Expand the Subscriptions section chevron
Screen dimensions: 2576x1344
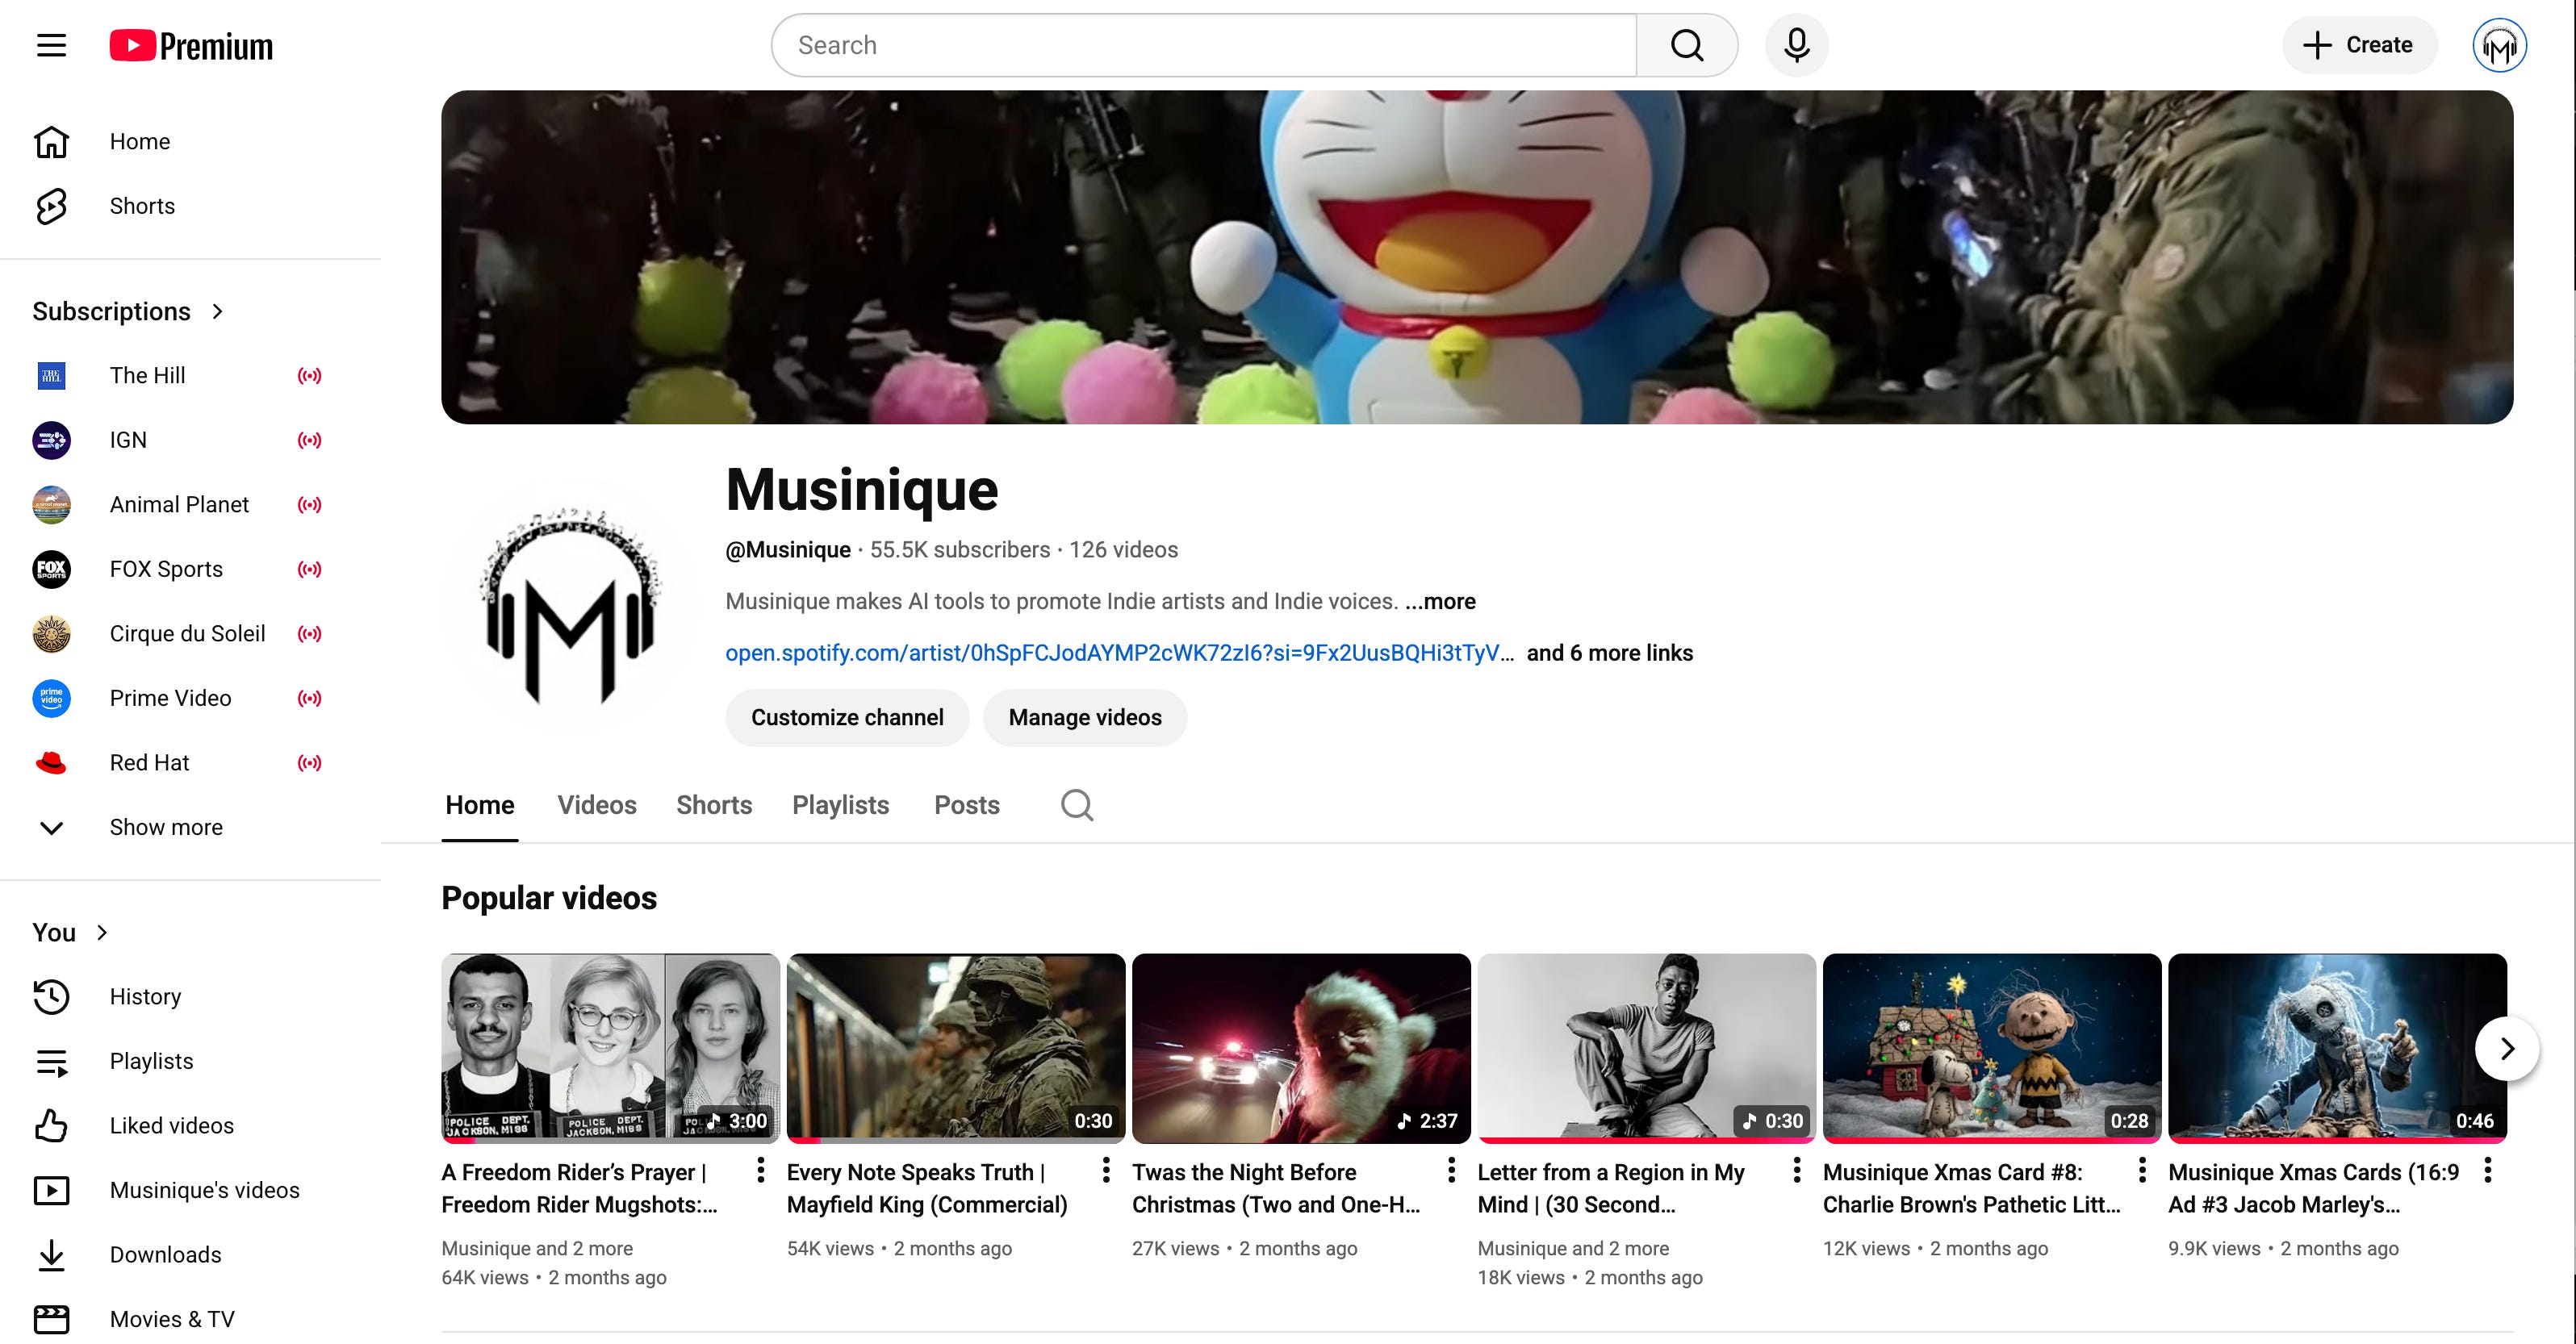217,311
